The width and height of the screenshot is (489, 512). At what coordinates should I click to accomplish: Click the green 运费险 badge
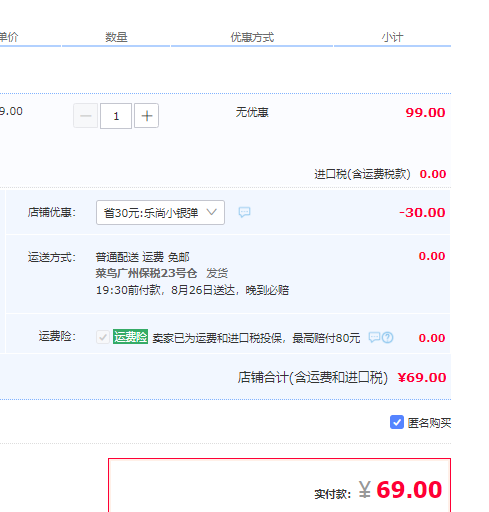coord(130,337)
